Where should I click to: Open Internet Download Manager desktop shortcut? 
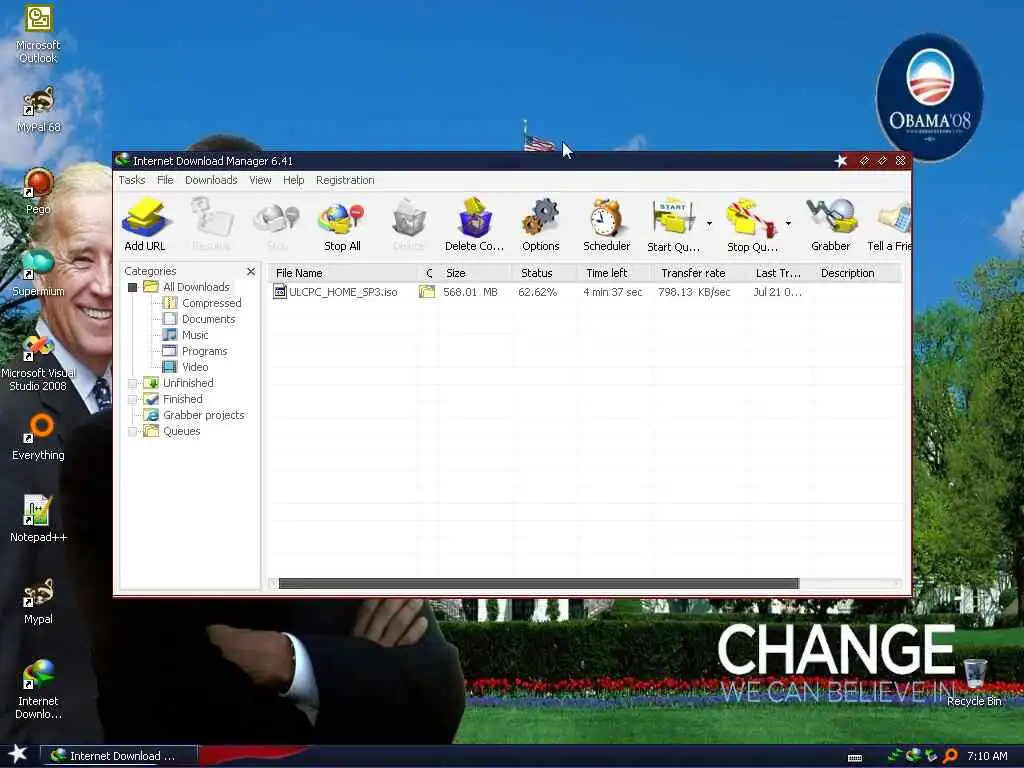pyautogui.click(x=38, y=690)
